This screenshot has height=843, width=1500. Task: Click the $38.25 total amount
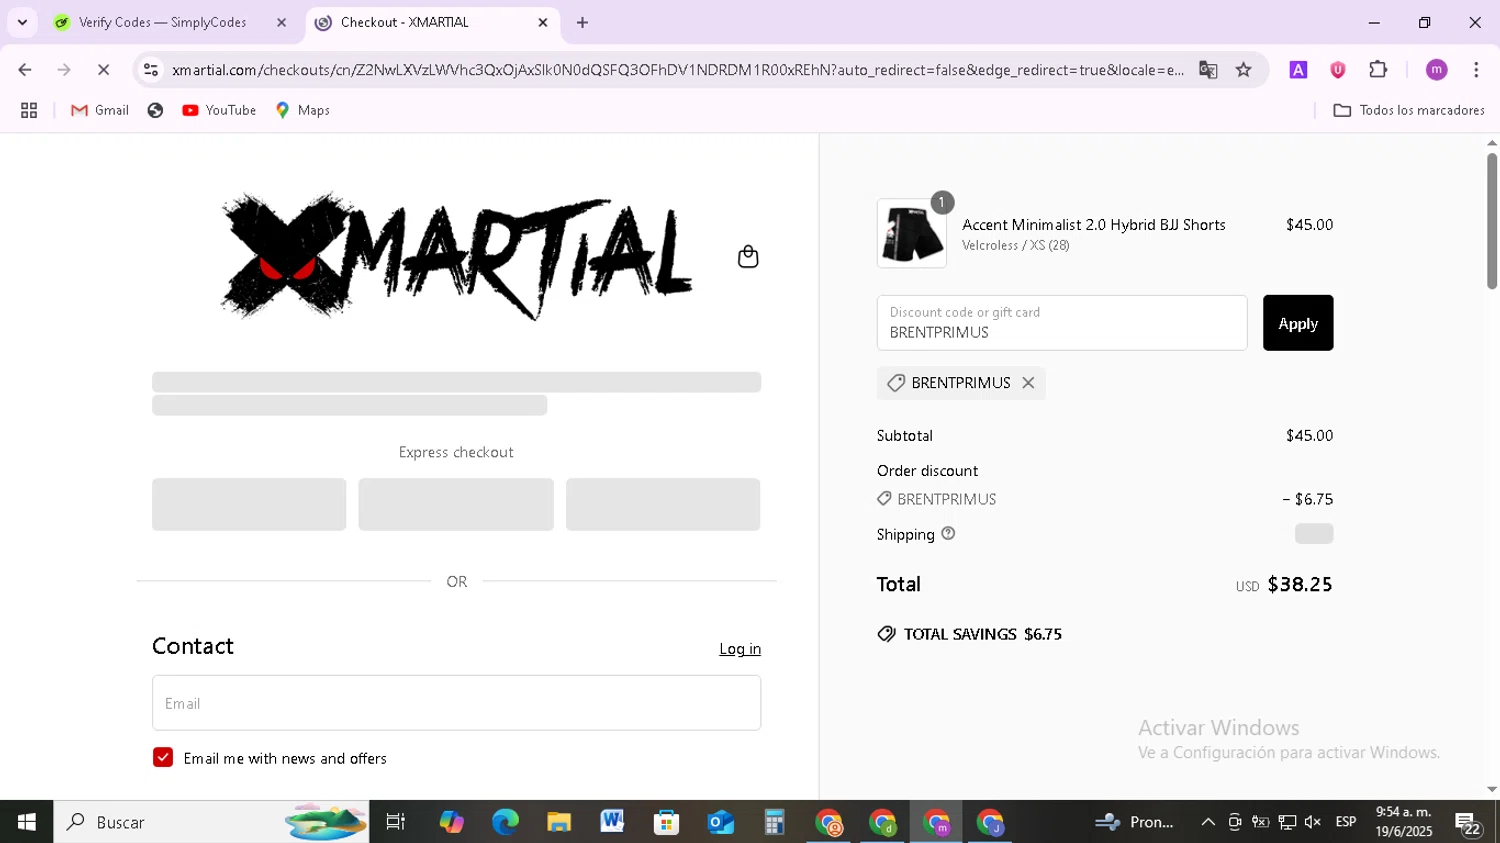click(1300, 585)
